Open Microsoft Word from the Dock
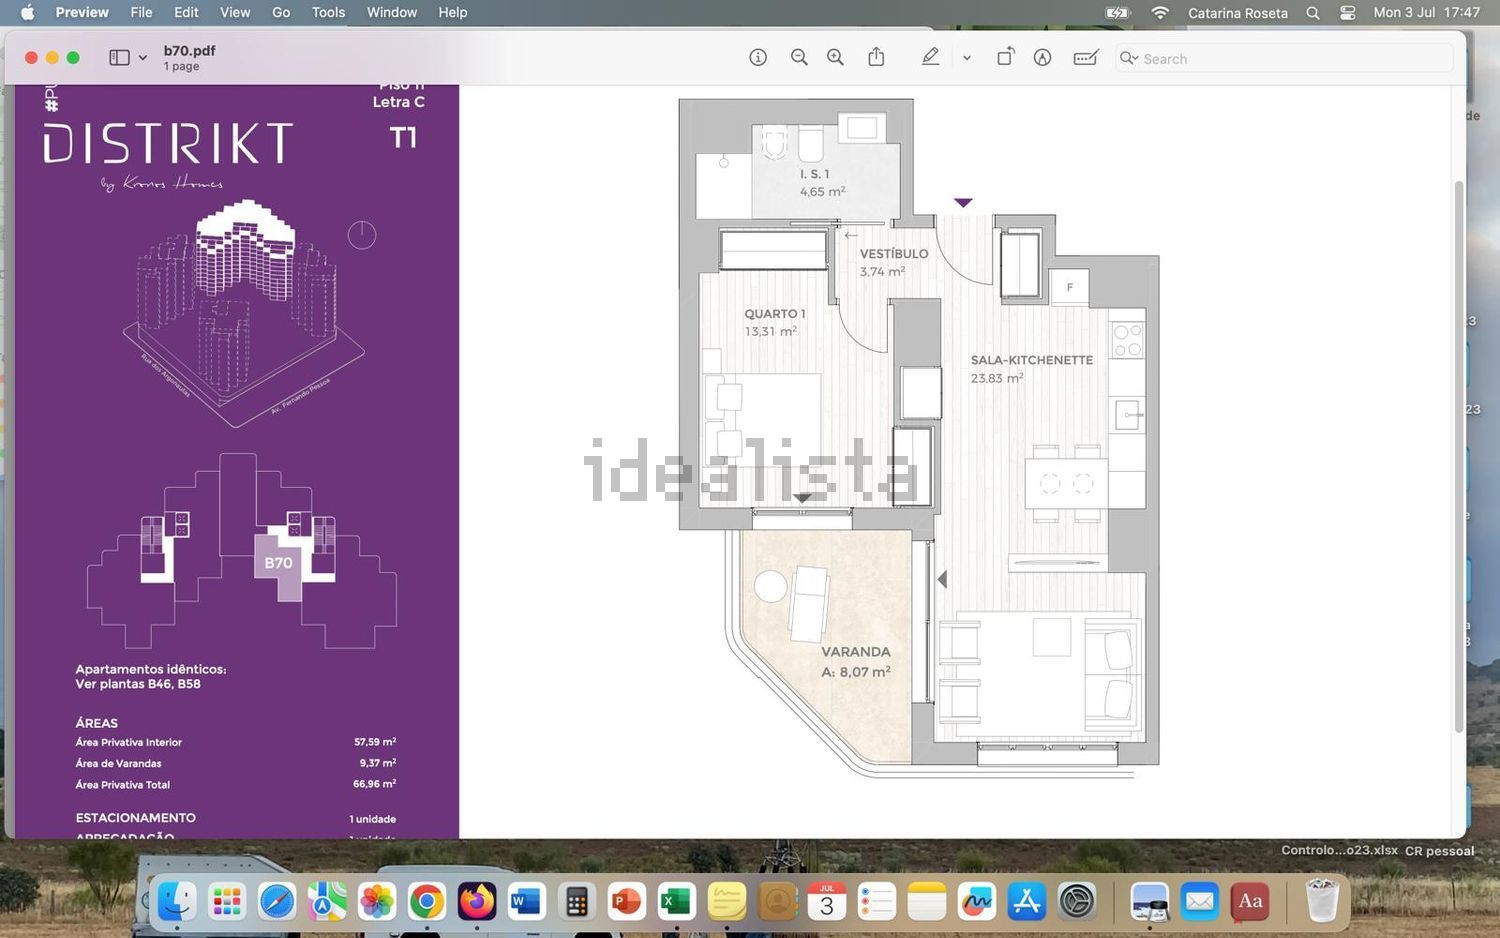The width and height of the screenshot is (1500, 938). (x=527, y=901)
